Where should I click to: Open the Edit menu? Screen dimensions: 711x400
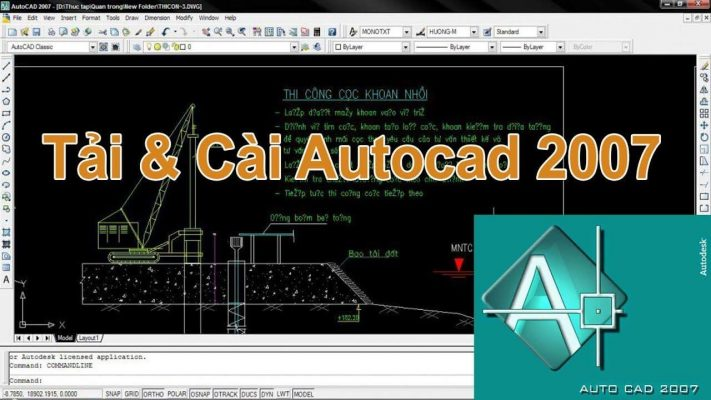pos(32,18)
